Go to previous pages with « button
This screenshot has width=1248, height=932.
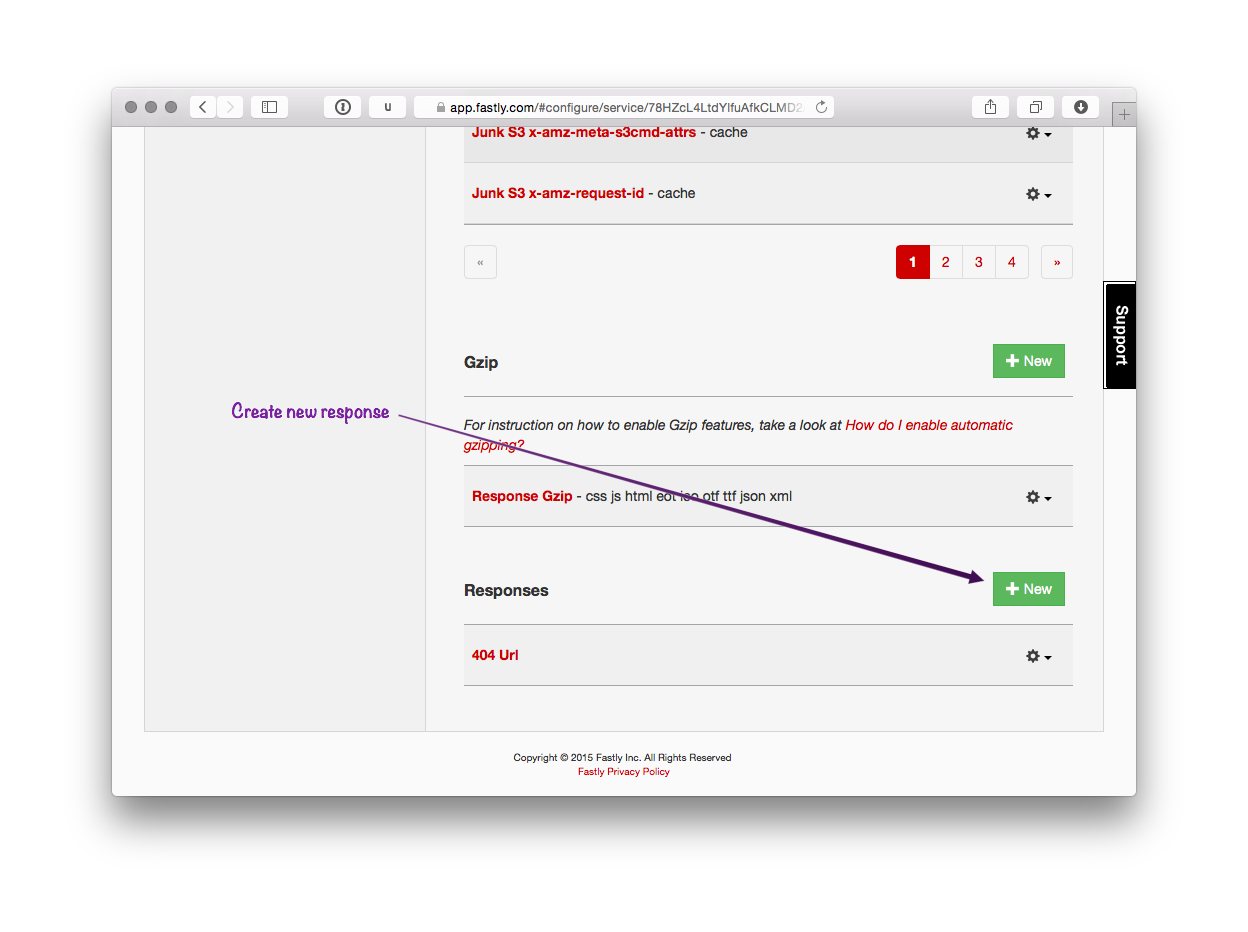480,262
